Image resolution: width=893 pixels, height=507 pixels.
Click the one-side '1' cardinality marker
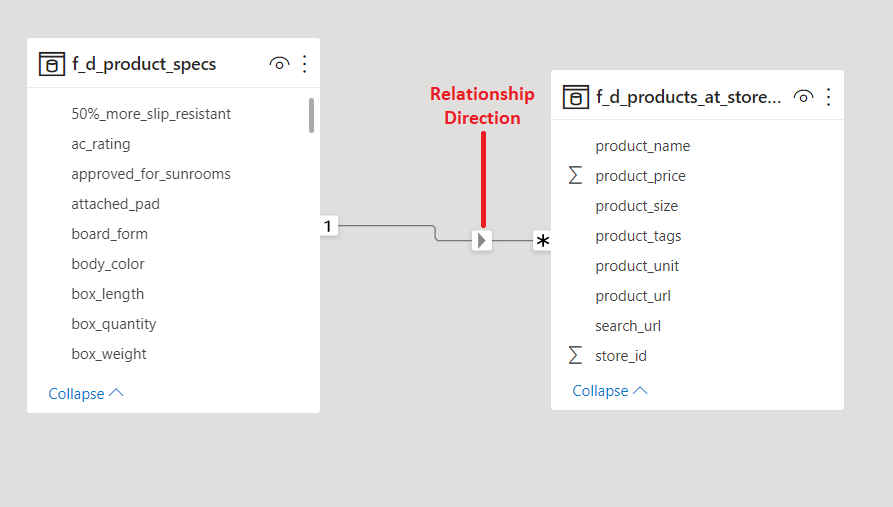(x=328, y=227)
